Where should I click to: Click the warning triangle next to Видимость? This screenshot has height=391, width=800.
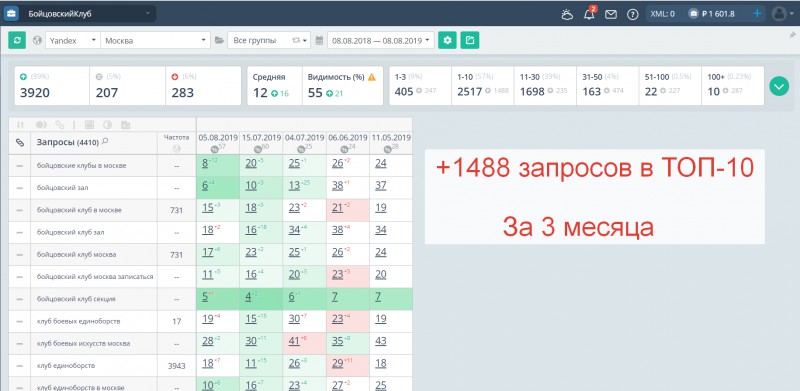tap(372, 77)
